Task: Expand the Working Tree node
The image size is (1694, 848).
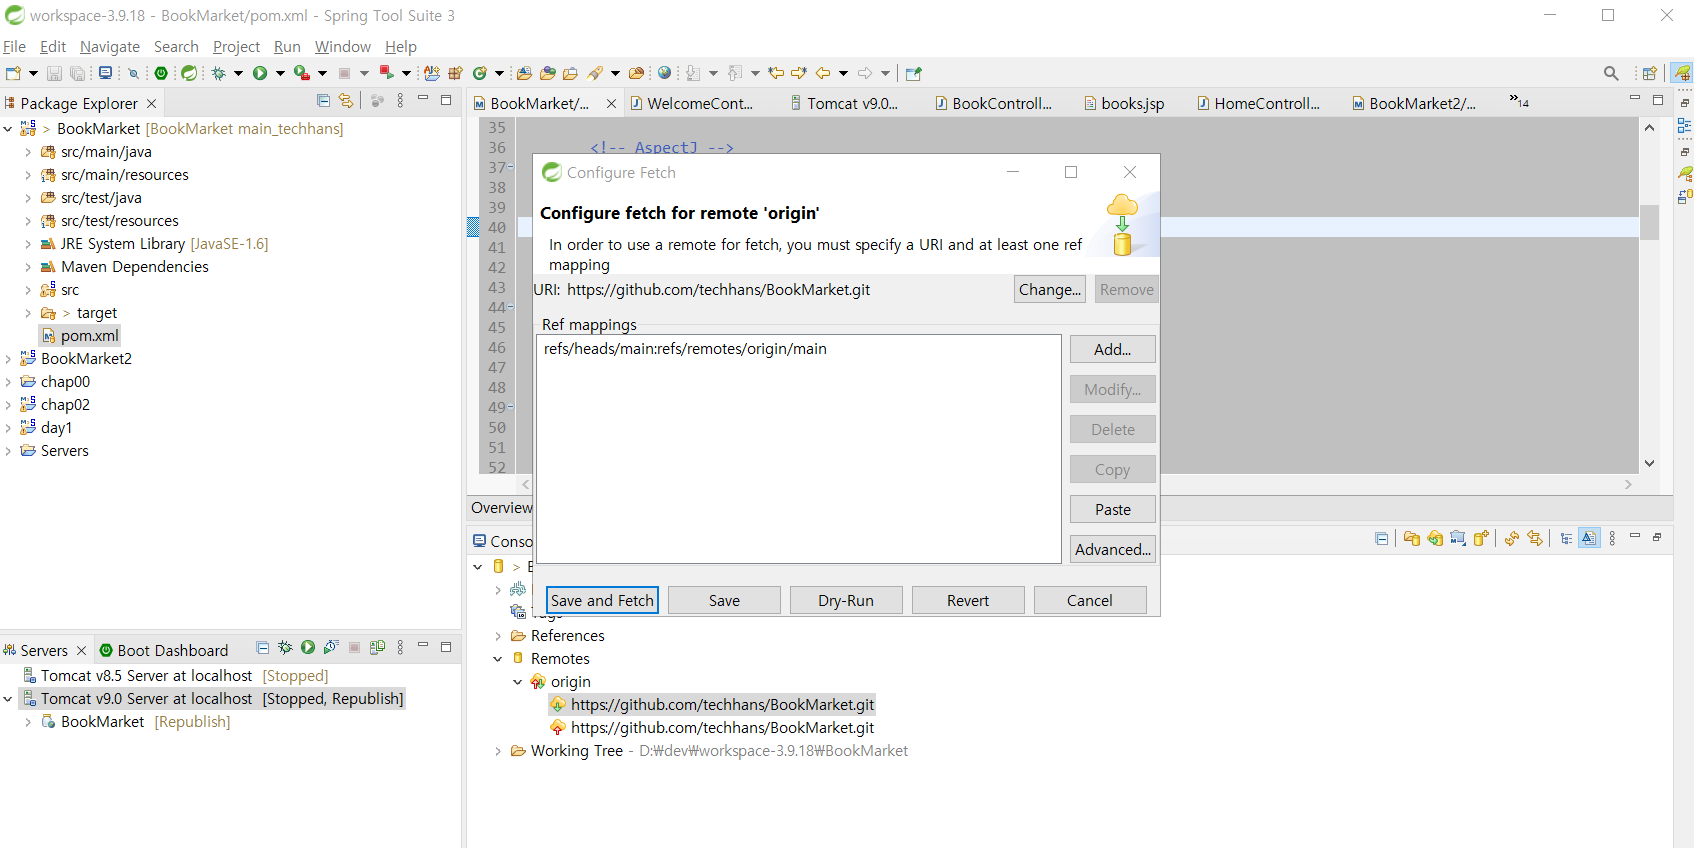Action: pyautogui.click(x=498, y=751)
